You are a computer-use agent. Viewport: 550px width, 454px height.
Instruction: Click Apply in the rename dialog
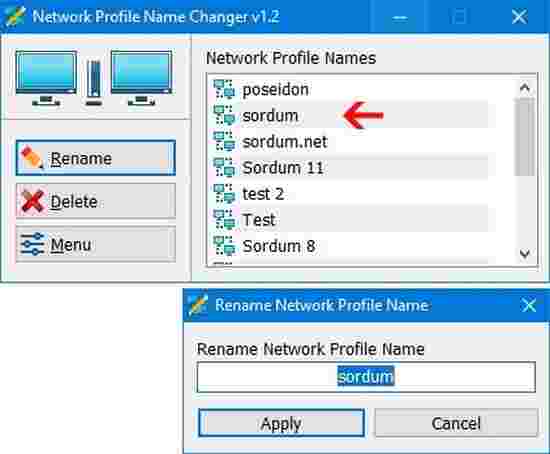(x=281, y=423)
